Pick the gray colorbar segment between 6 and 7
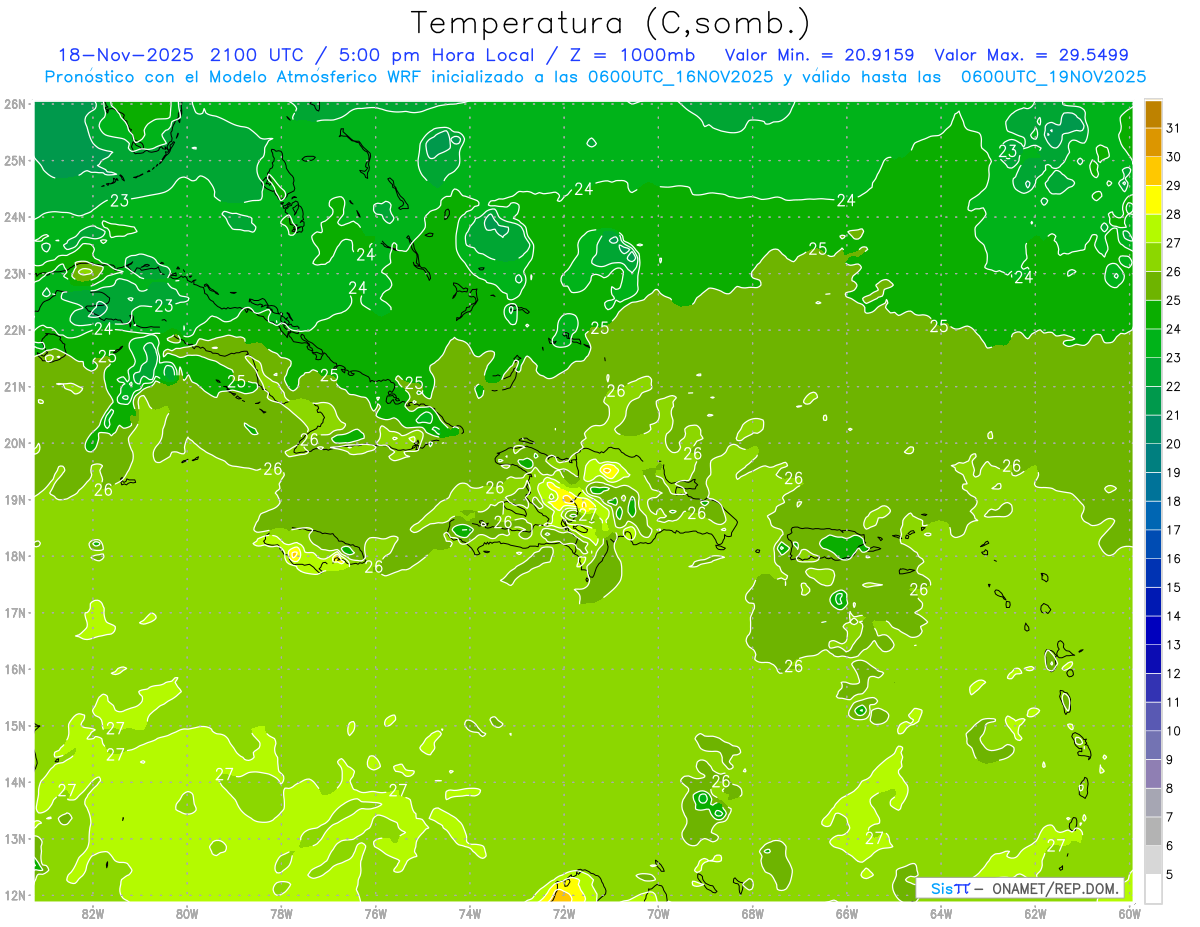This screenshot has height=927, width=1200. coord(1154,832)
